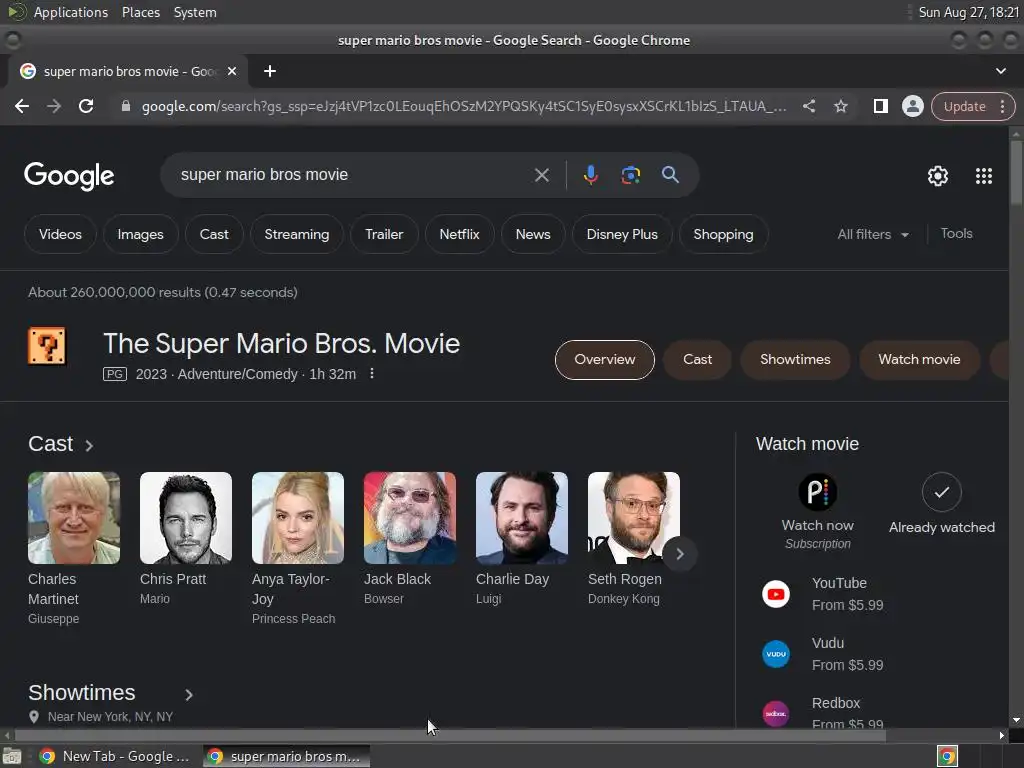Viewport: 1024px width, 768px height.
Task: Select the Netflix filter chip
Action: (459, 234)
